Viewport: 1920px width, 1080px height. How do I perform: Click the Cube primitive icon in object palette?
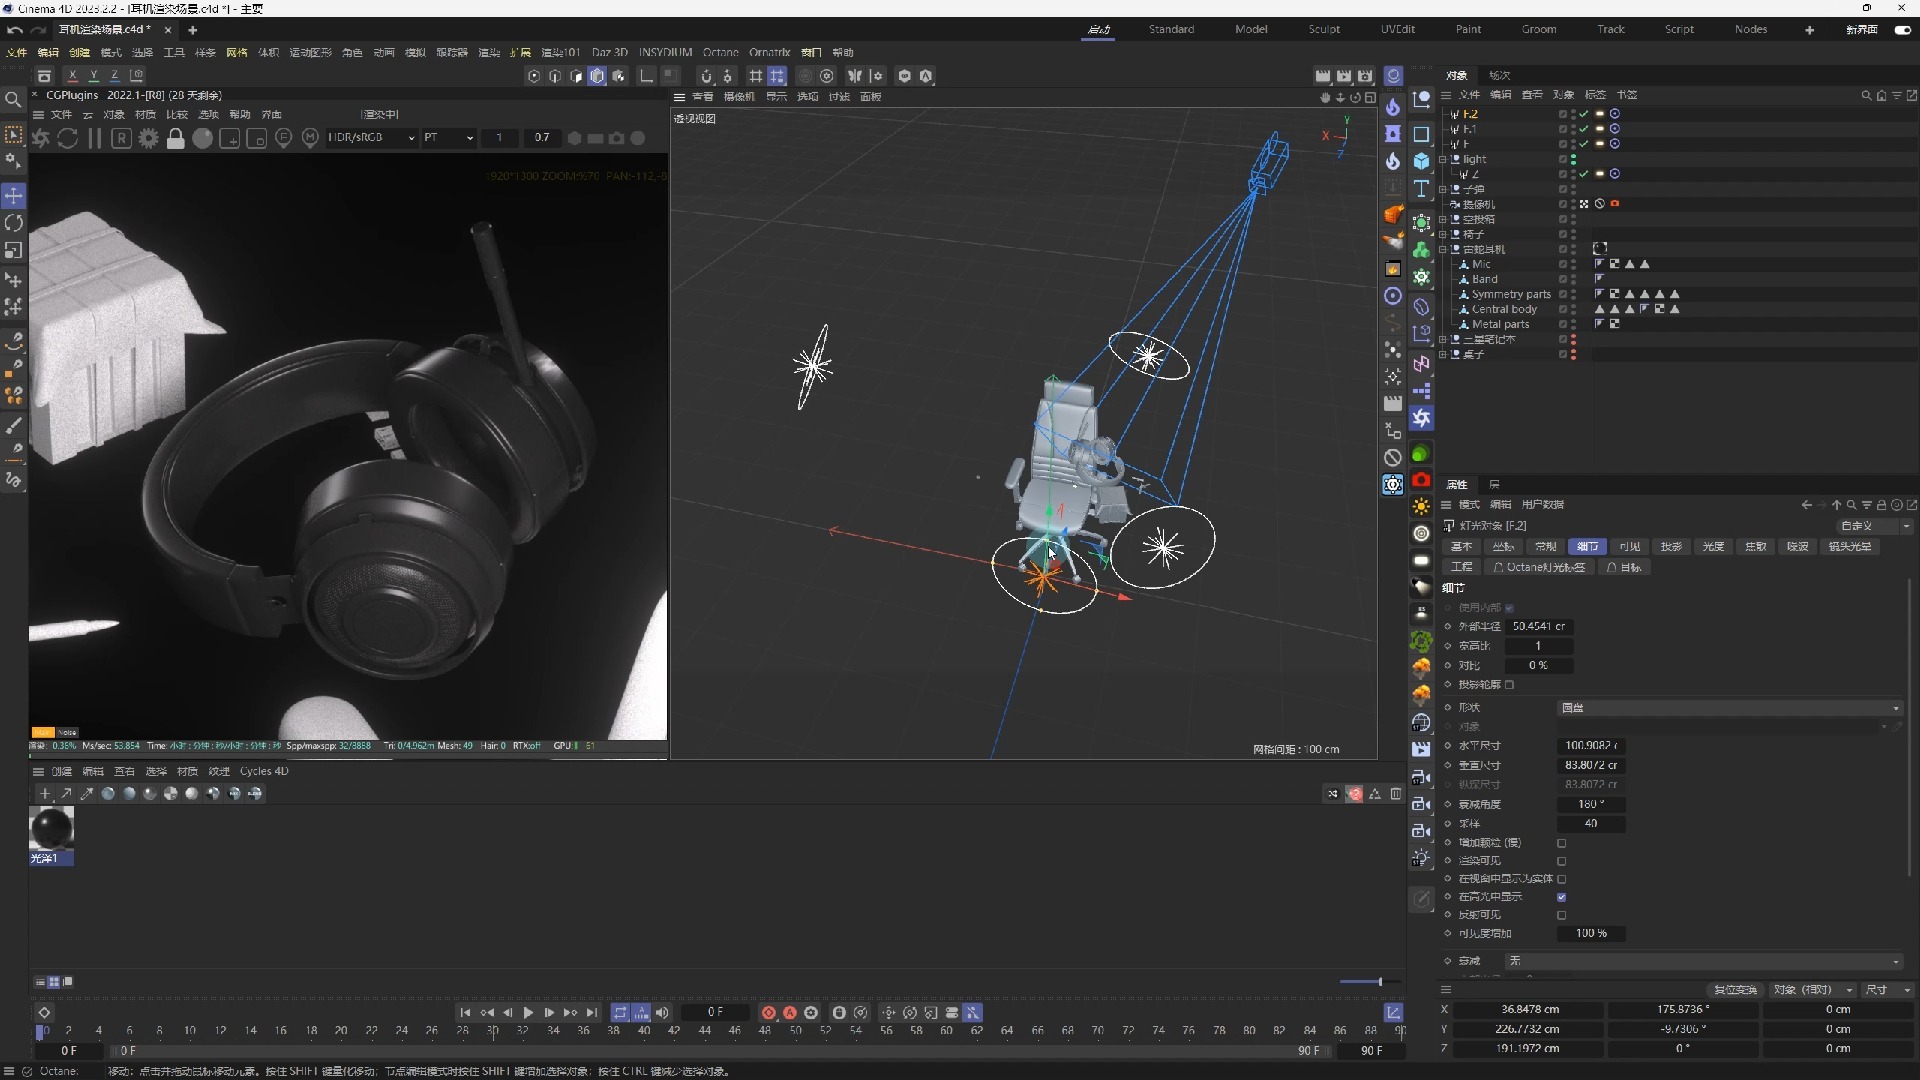pos(1421,161)
